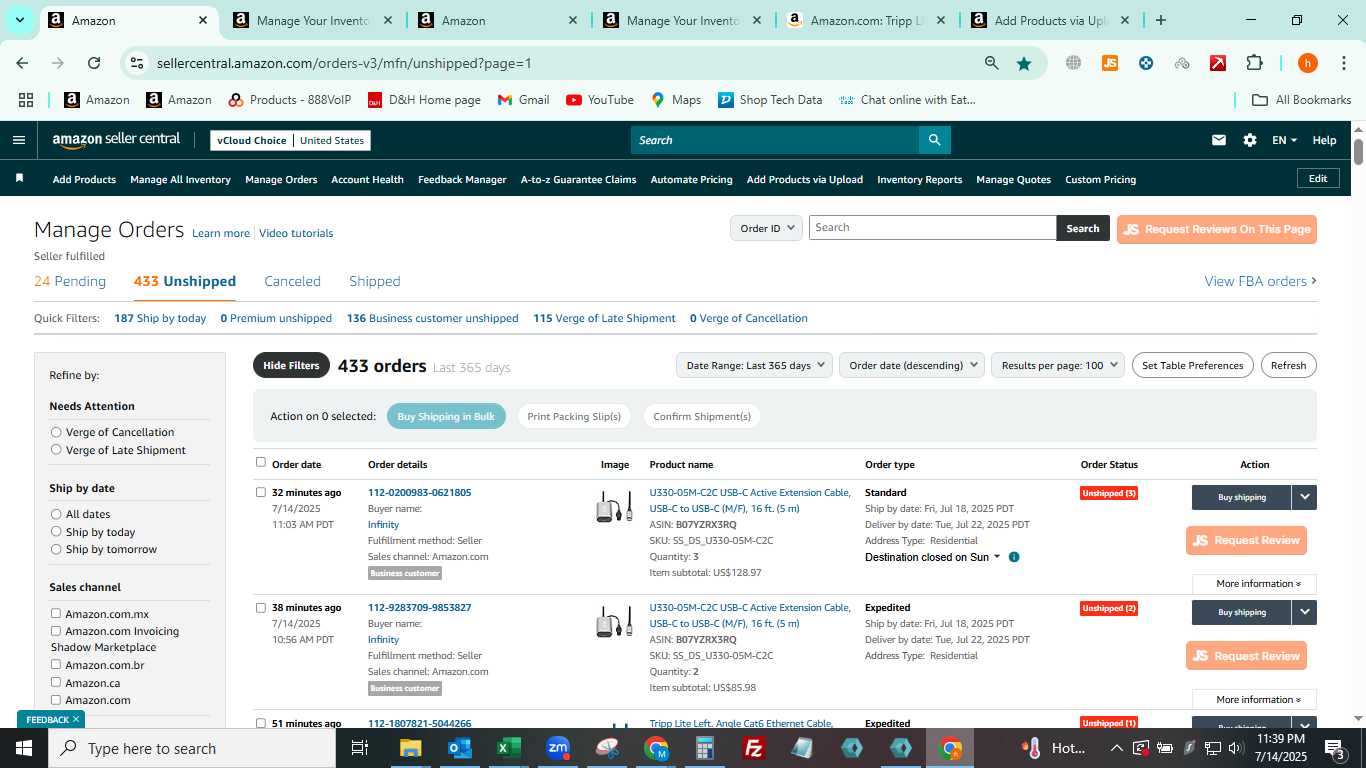Open Calculator from the taskbar

705,748
